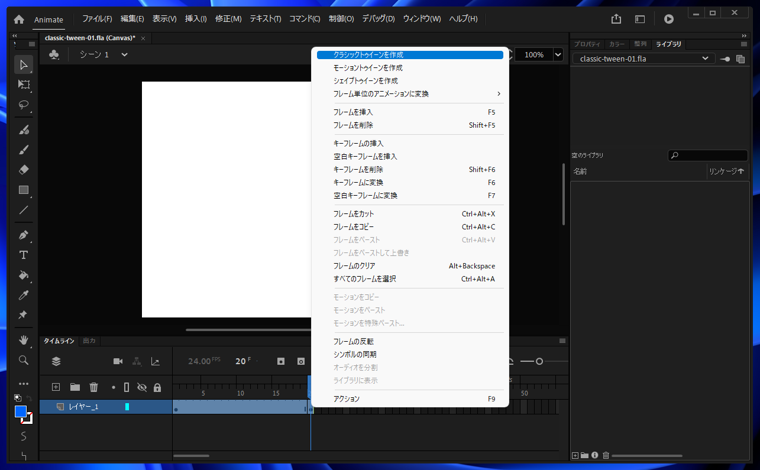Choose キーフレームの挿入 from the context menu
The image size is (760, 470).
[358, 144]
